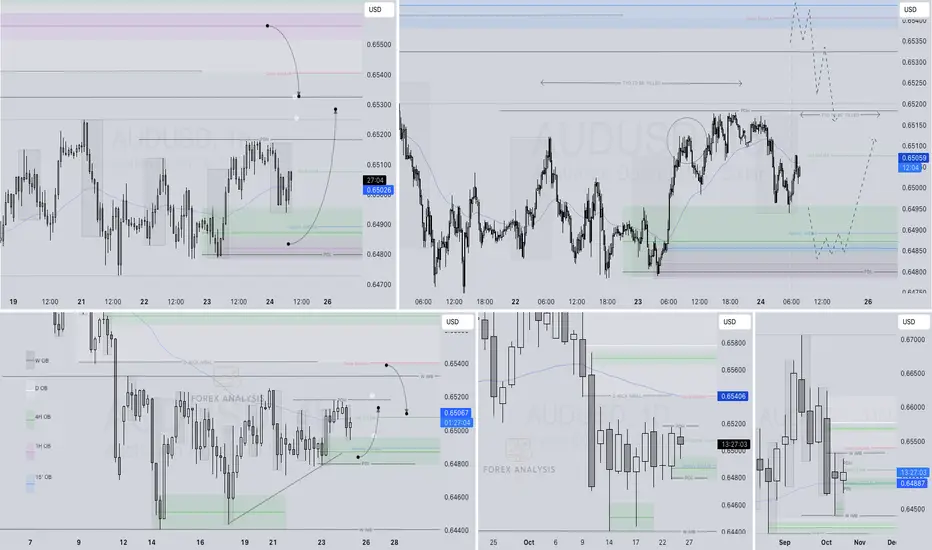The width and height of the screenshot is (932, 550).
Task: Click date 28 on the time axis
Action: pyautogui.click(x=394, y=542)
